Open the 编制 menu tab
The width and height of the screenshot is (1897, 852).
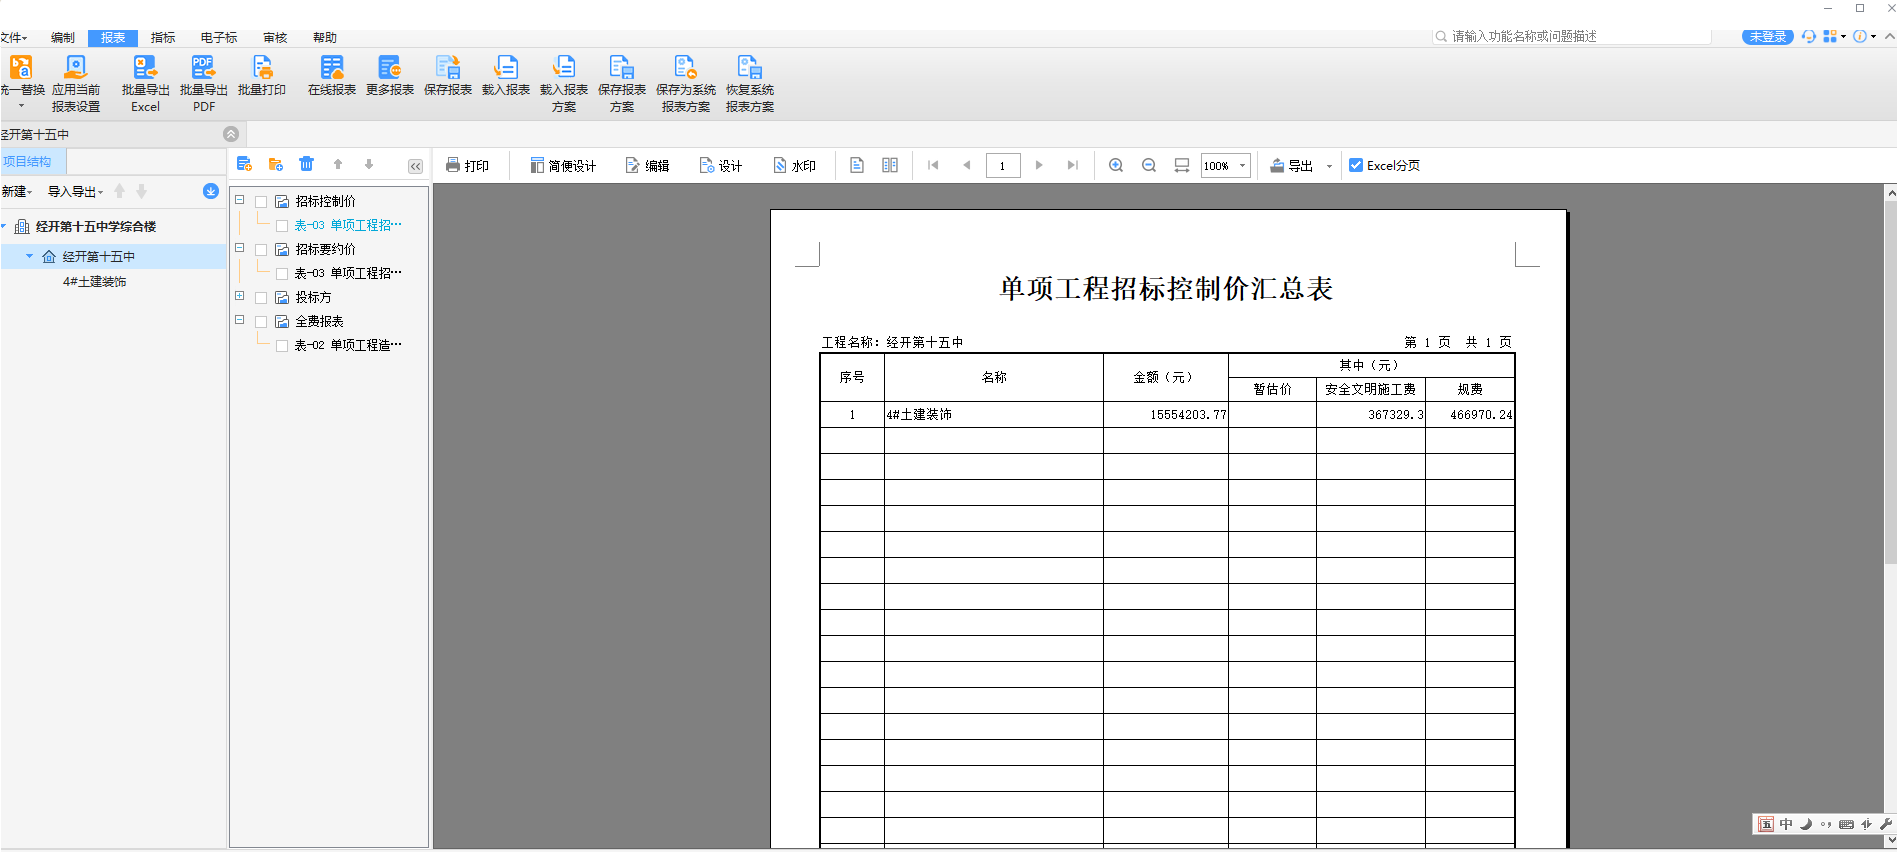pyautogui.click(x=63, y=38)
